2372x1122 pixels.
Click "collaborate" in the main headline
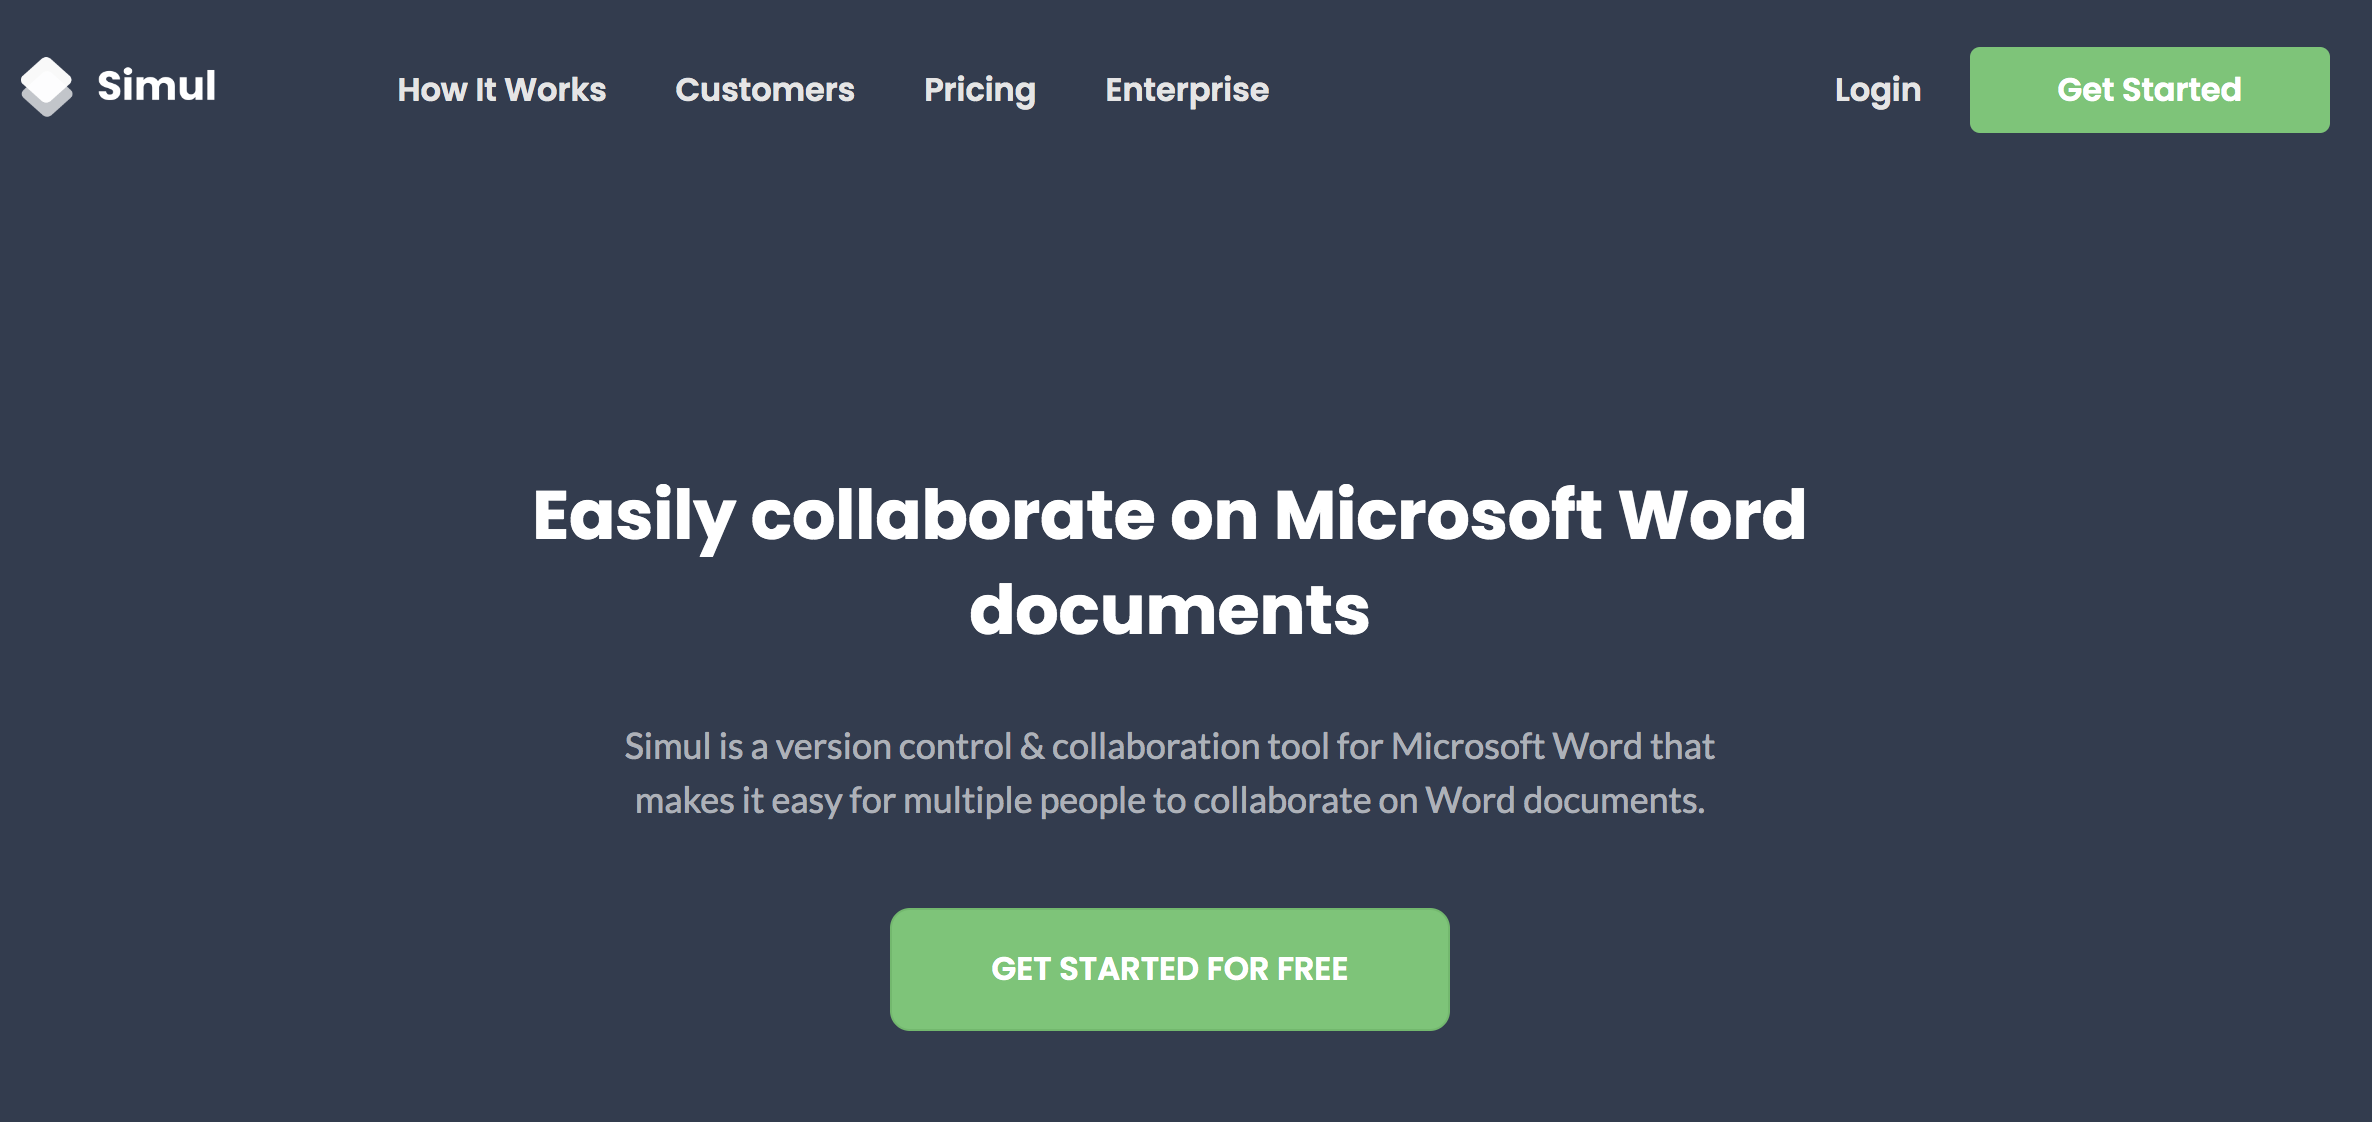click(x=952, y=516)
